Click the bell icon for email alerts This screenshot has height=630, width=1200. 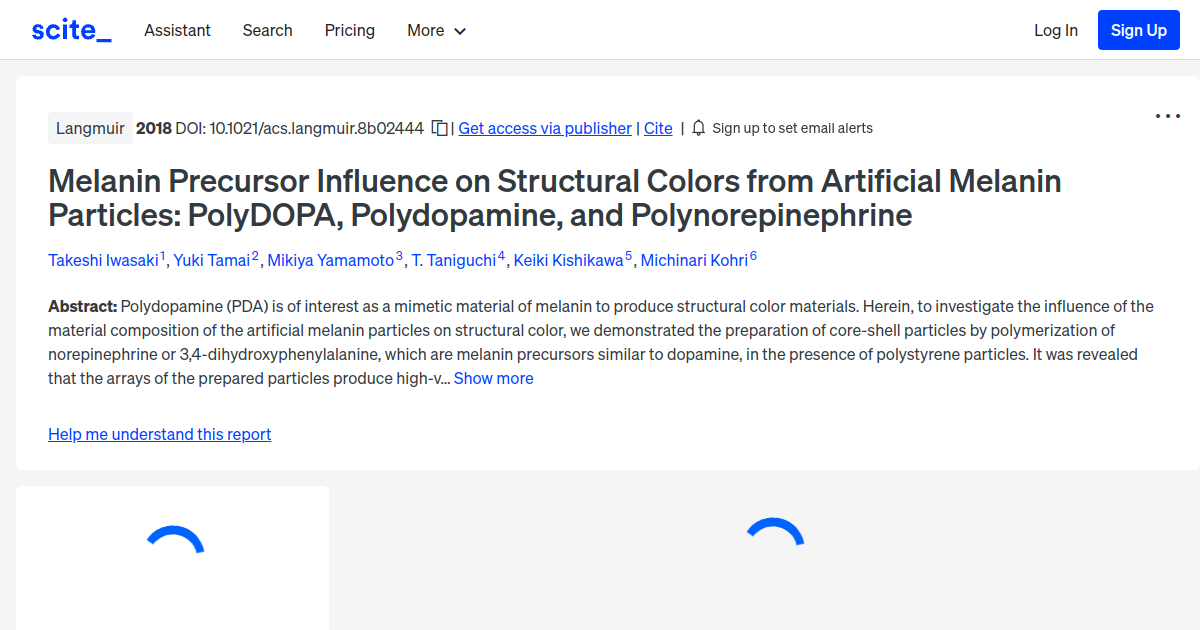(698, 128)
